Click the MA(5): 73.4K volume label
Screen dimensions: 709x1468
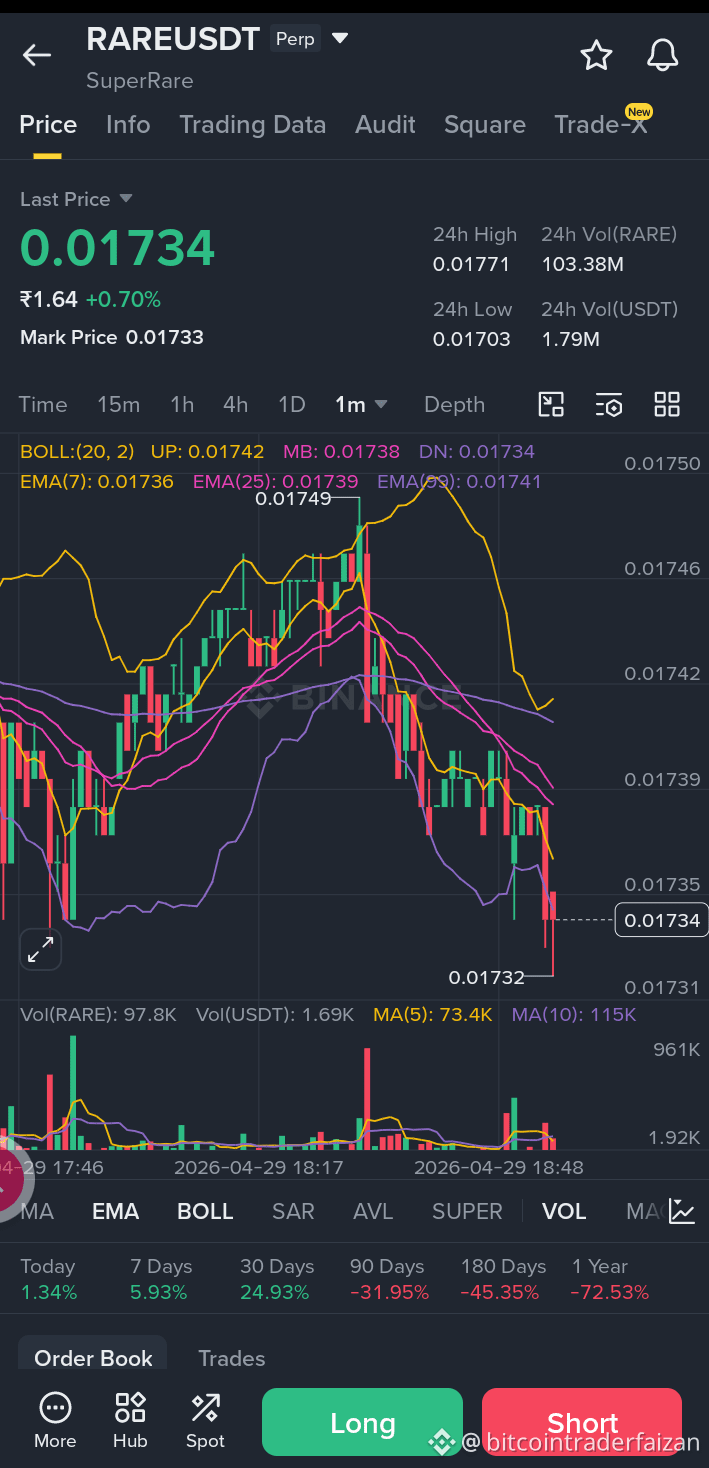pyautogui.click(x=433, y=1015)
